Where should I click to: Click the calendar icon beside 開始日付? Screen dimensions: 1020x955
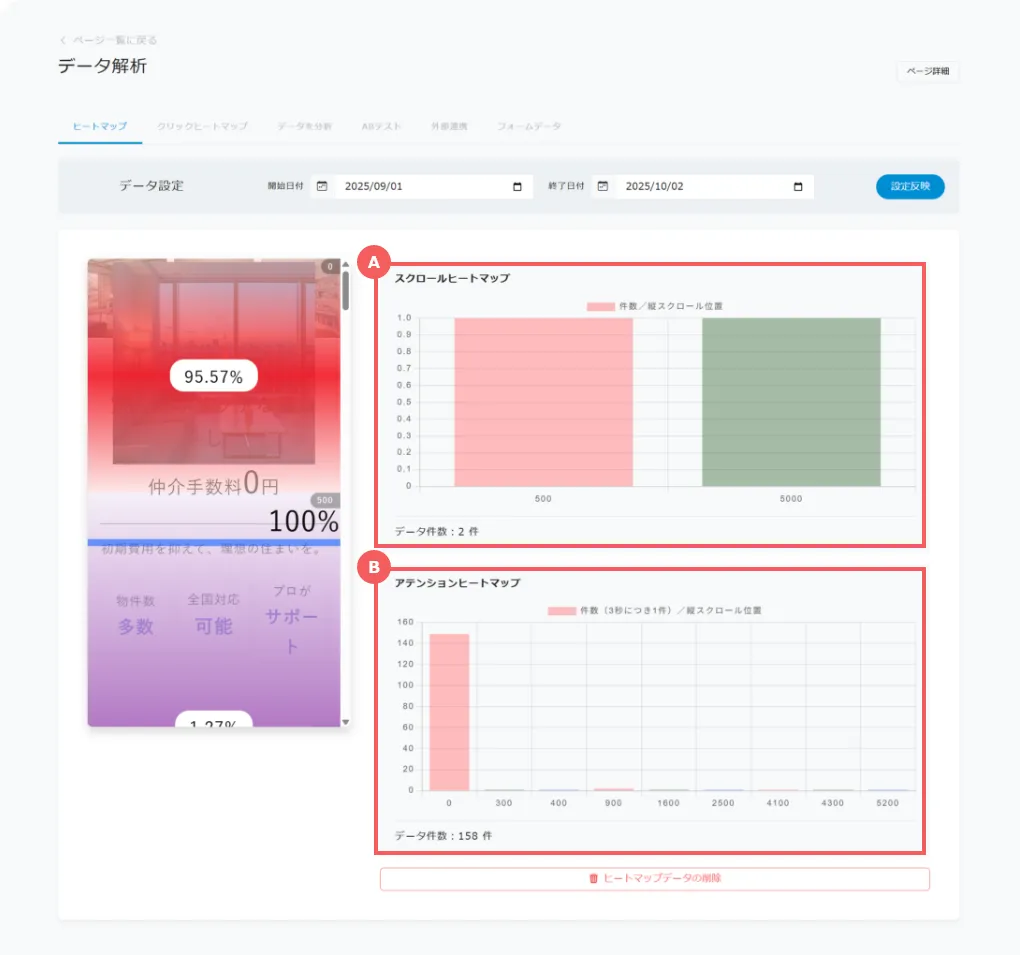click(322, 187)
